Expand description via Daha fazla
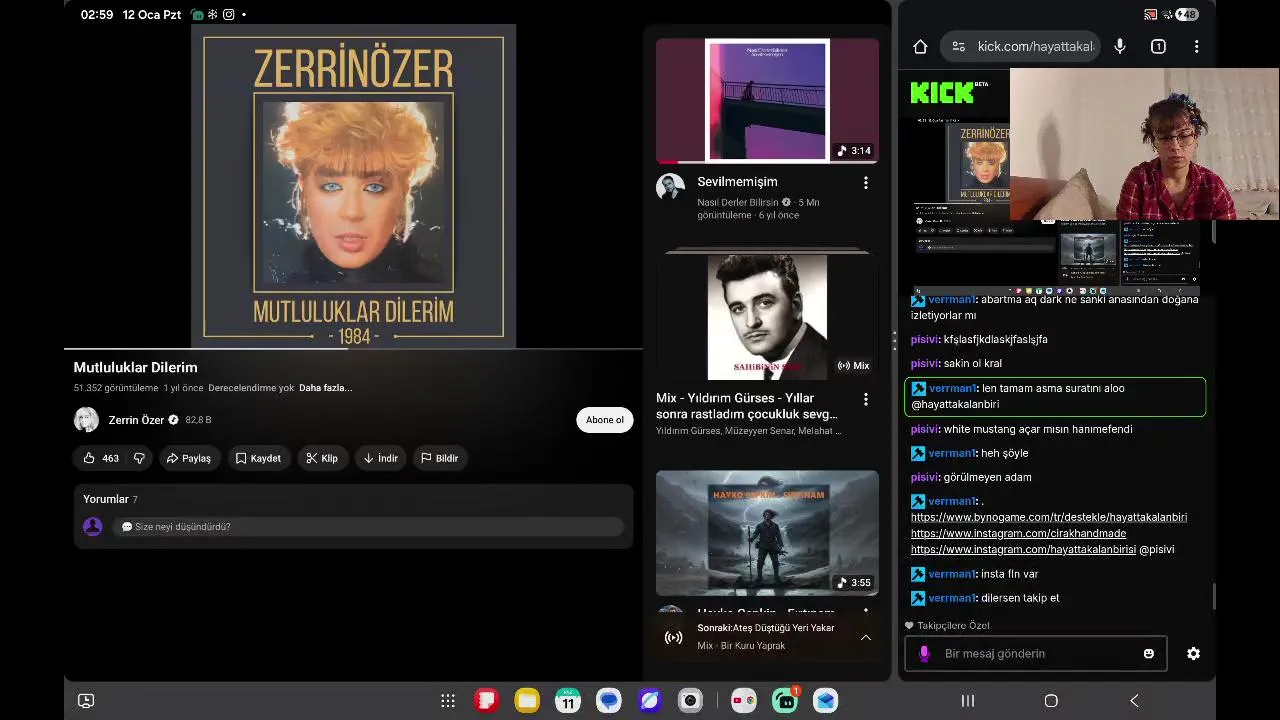This screenshot has height=720, width=1280. pos(325,388)
